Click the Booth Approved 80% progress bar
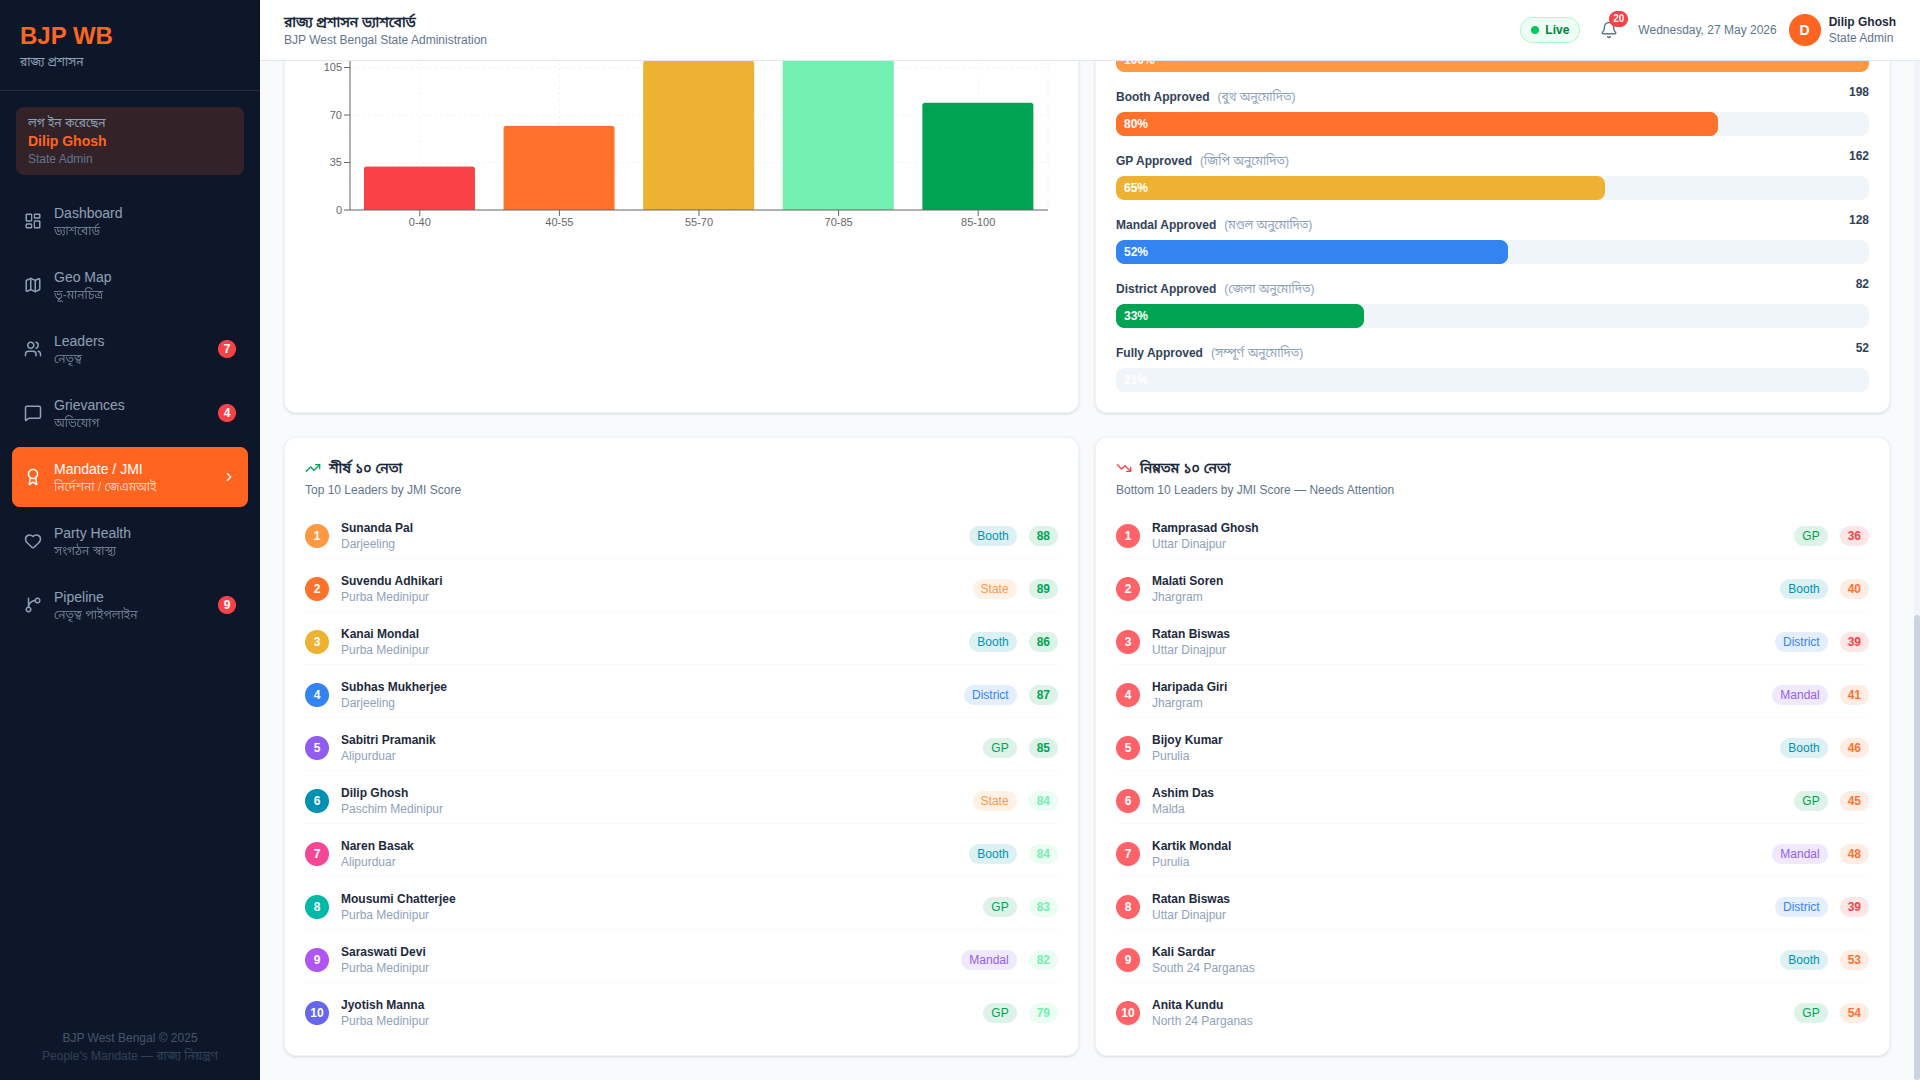Screen dimensions: 1920x1080 pos(1417,124)
